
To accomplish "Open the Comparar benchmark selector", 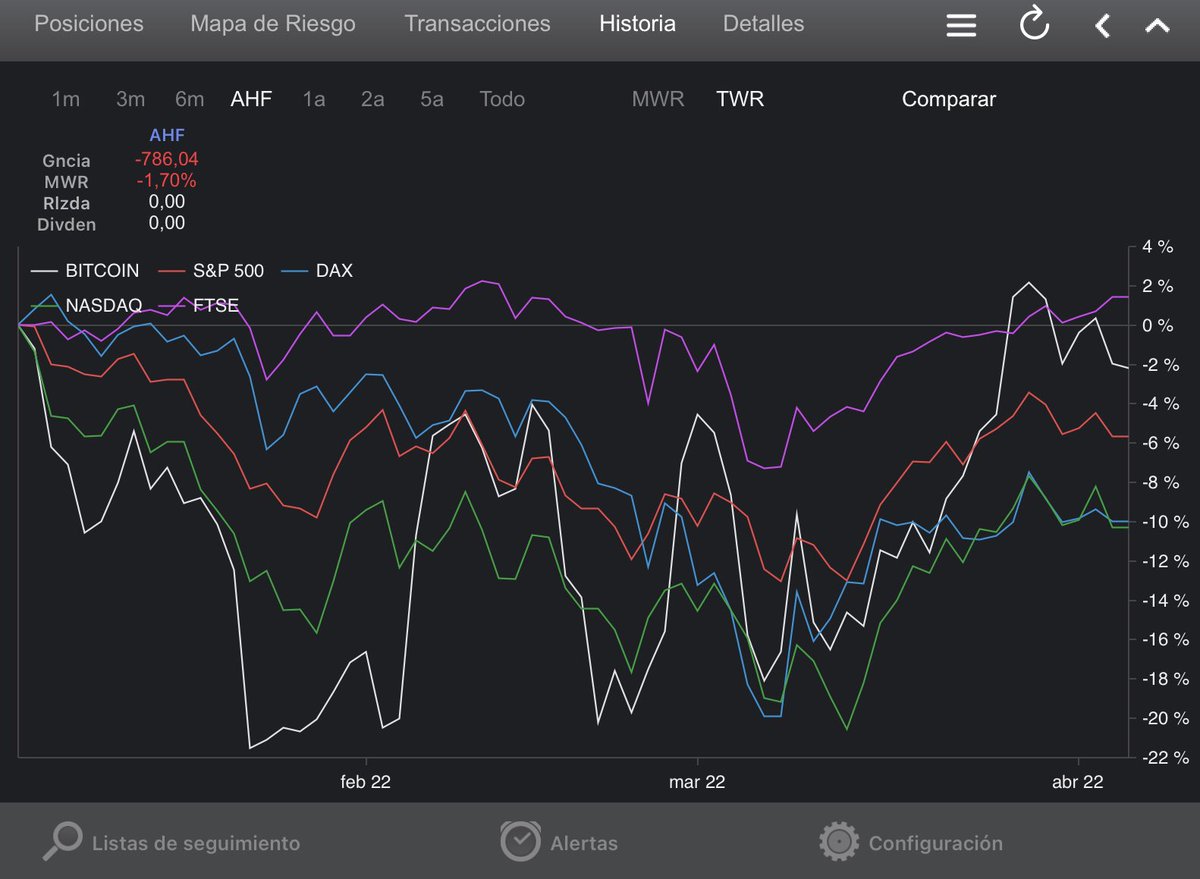I will (949, 99).
